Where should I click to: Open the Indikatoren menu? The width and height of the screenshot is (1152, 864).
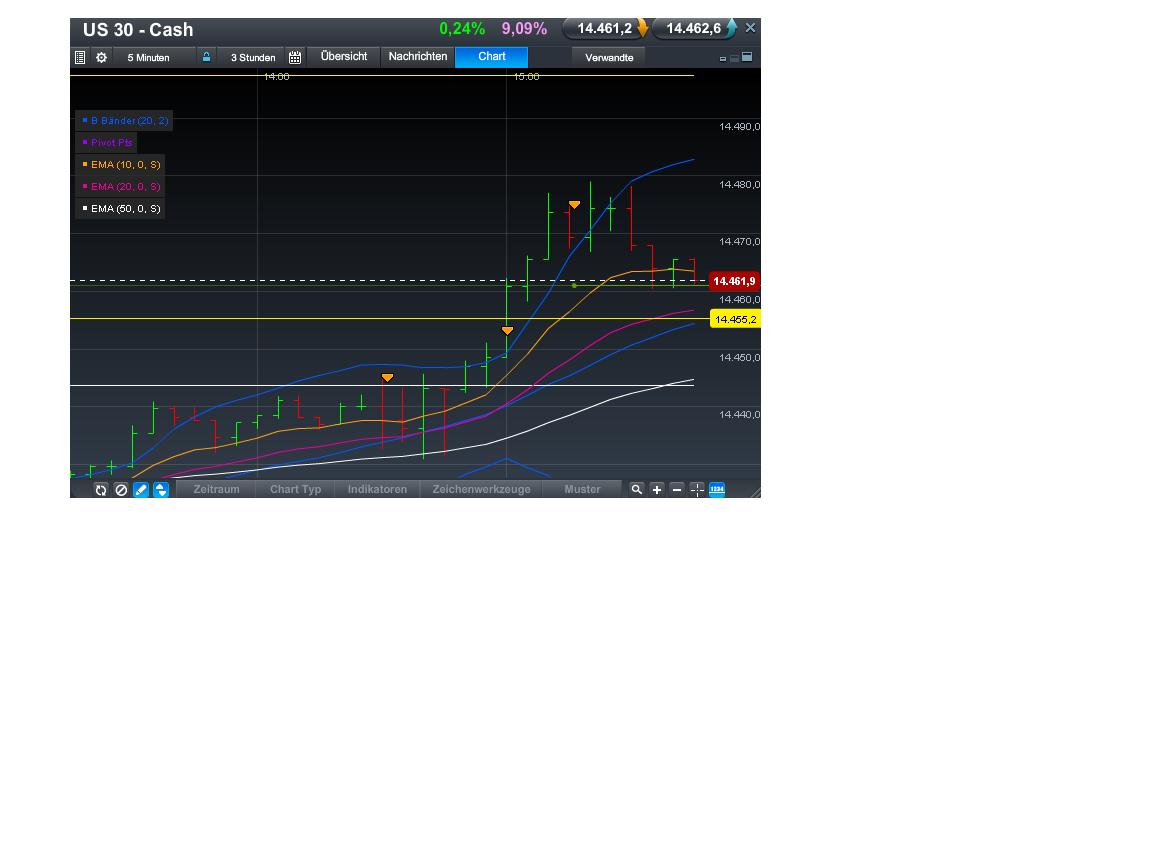coord(377,489)
